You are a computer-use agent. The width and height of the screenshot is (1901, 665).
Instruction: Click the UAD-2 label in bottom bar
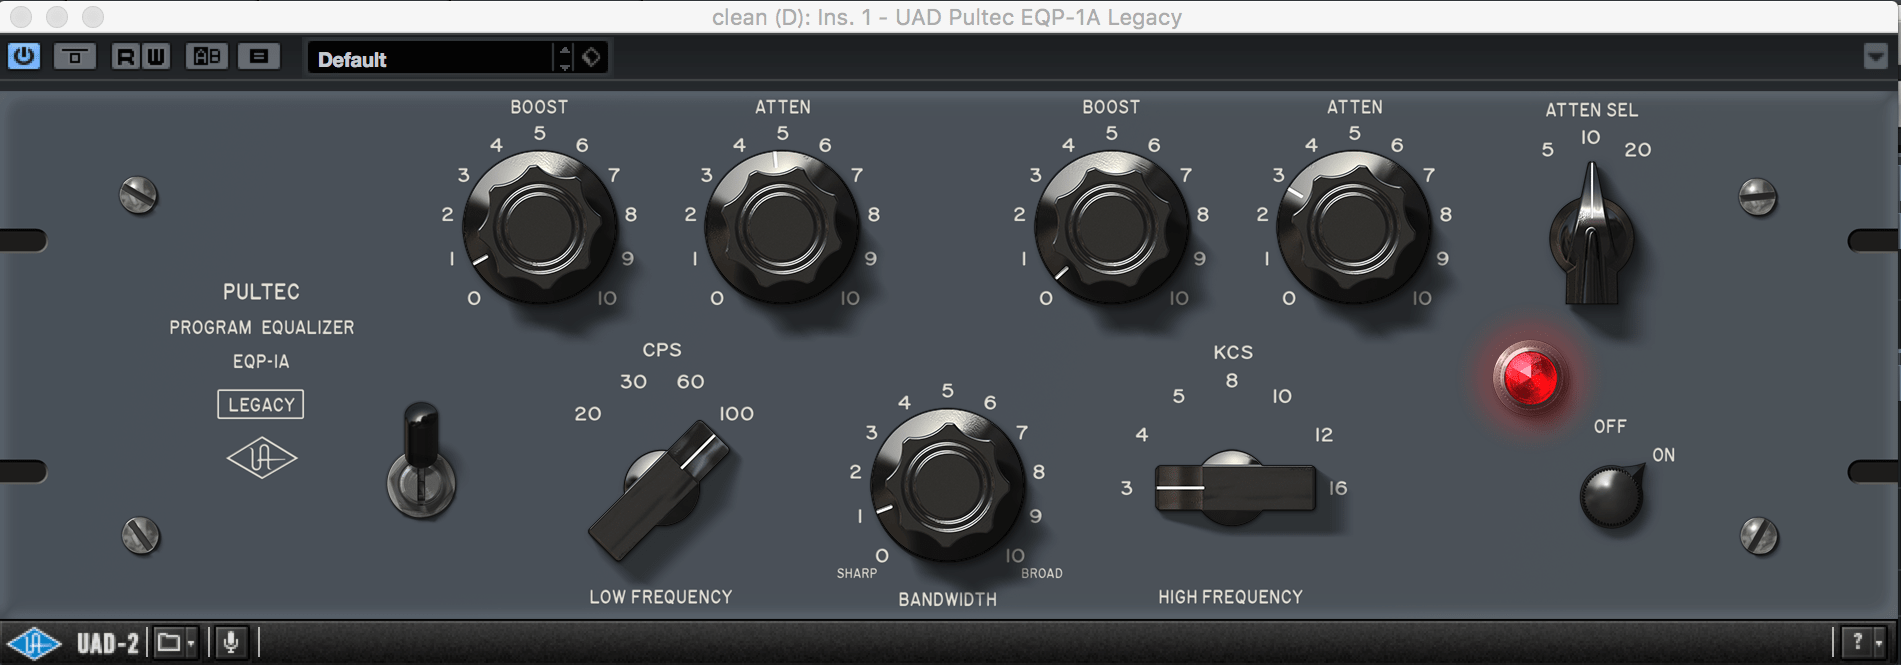[x=108, y=643]
